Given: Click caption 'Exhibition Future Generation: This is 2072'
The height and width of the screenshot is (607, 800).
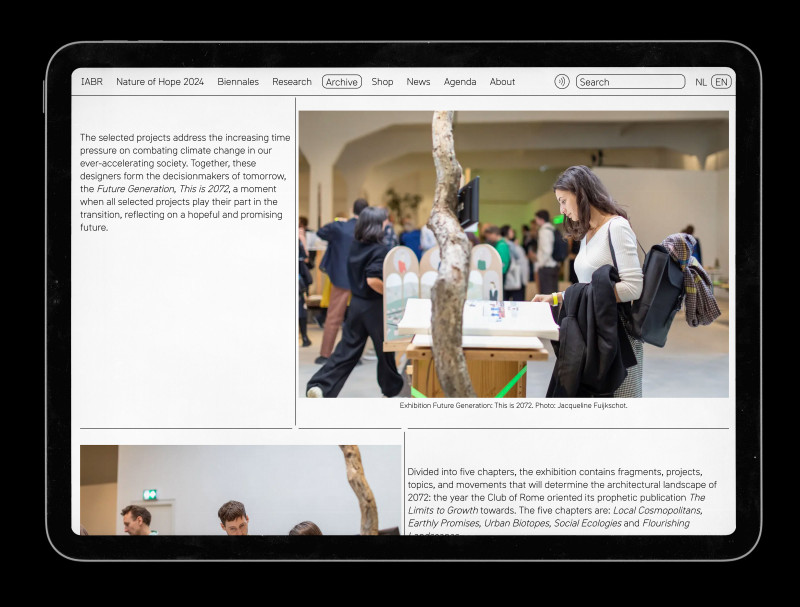Looking at the screenshot, I should [466, 406].
